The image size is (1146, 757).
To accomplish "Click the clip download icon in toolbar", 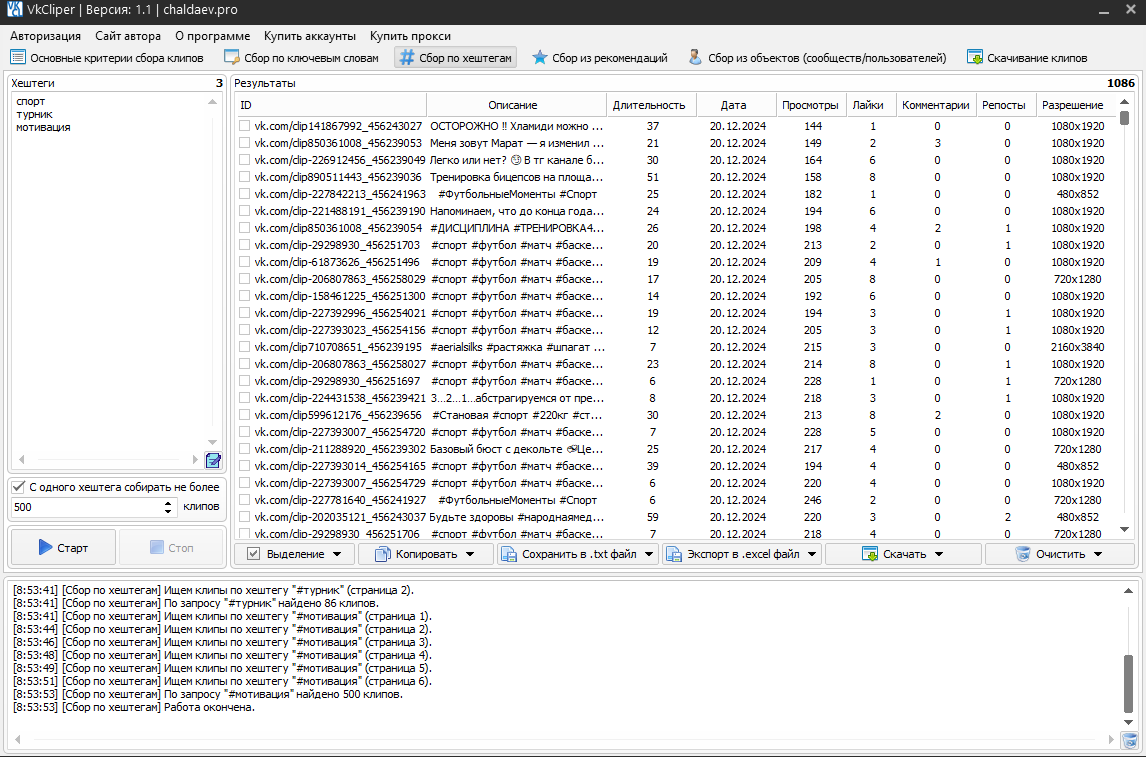I will [x=974, y=58].
